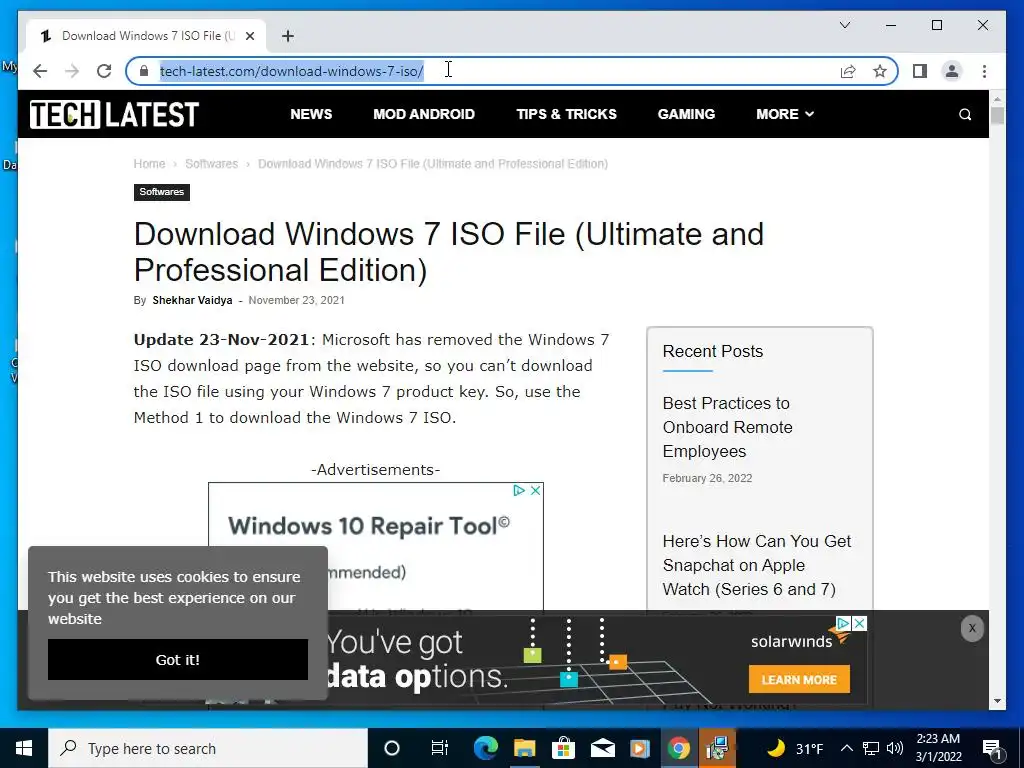The width and height of the screenshot is (1024, 768).
Task: Open author Shekhar Vaidya's profile link
Action: pyautogui.click(x=192, y=300)
